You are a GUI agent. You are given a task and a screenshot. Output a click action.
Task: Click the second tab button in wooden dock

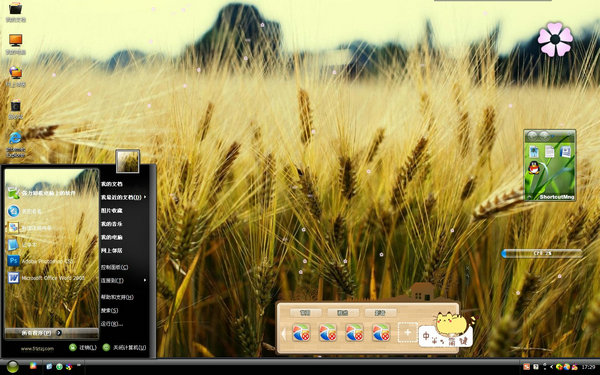343,313
